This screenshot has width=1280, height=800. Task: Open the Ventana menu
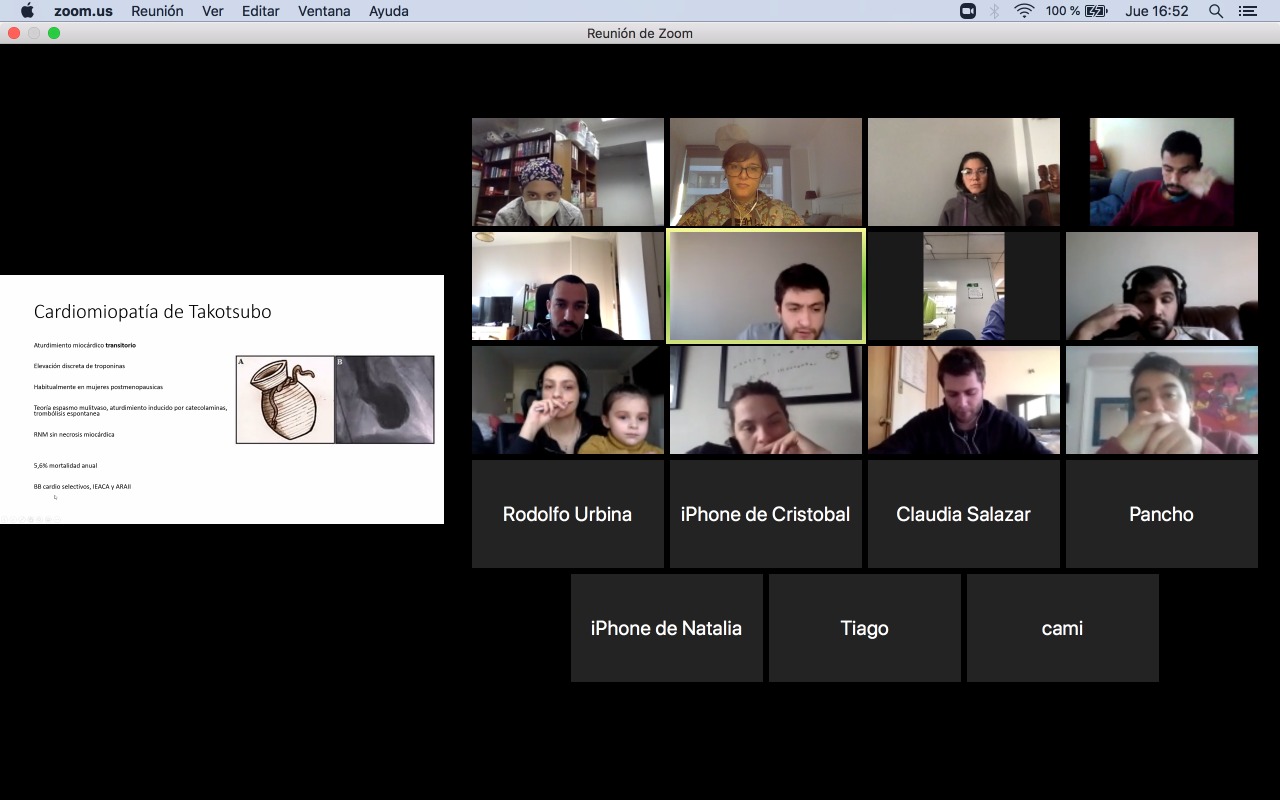(x=324, y=11)
